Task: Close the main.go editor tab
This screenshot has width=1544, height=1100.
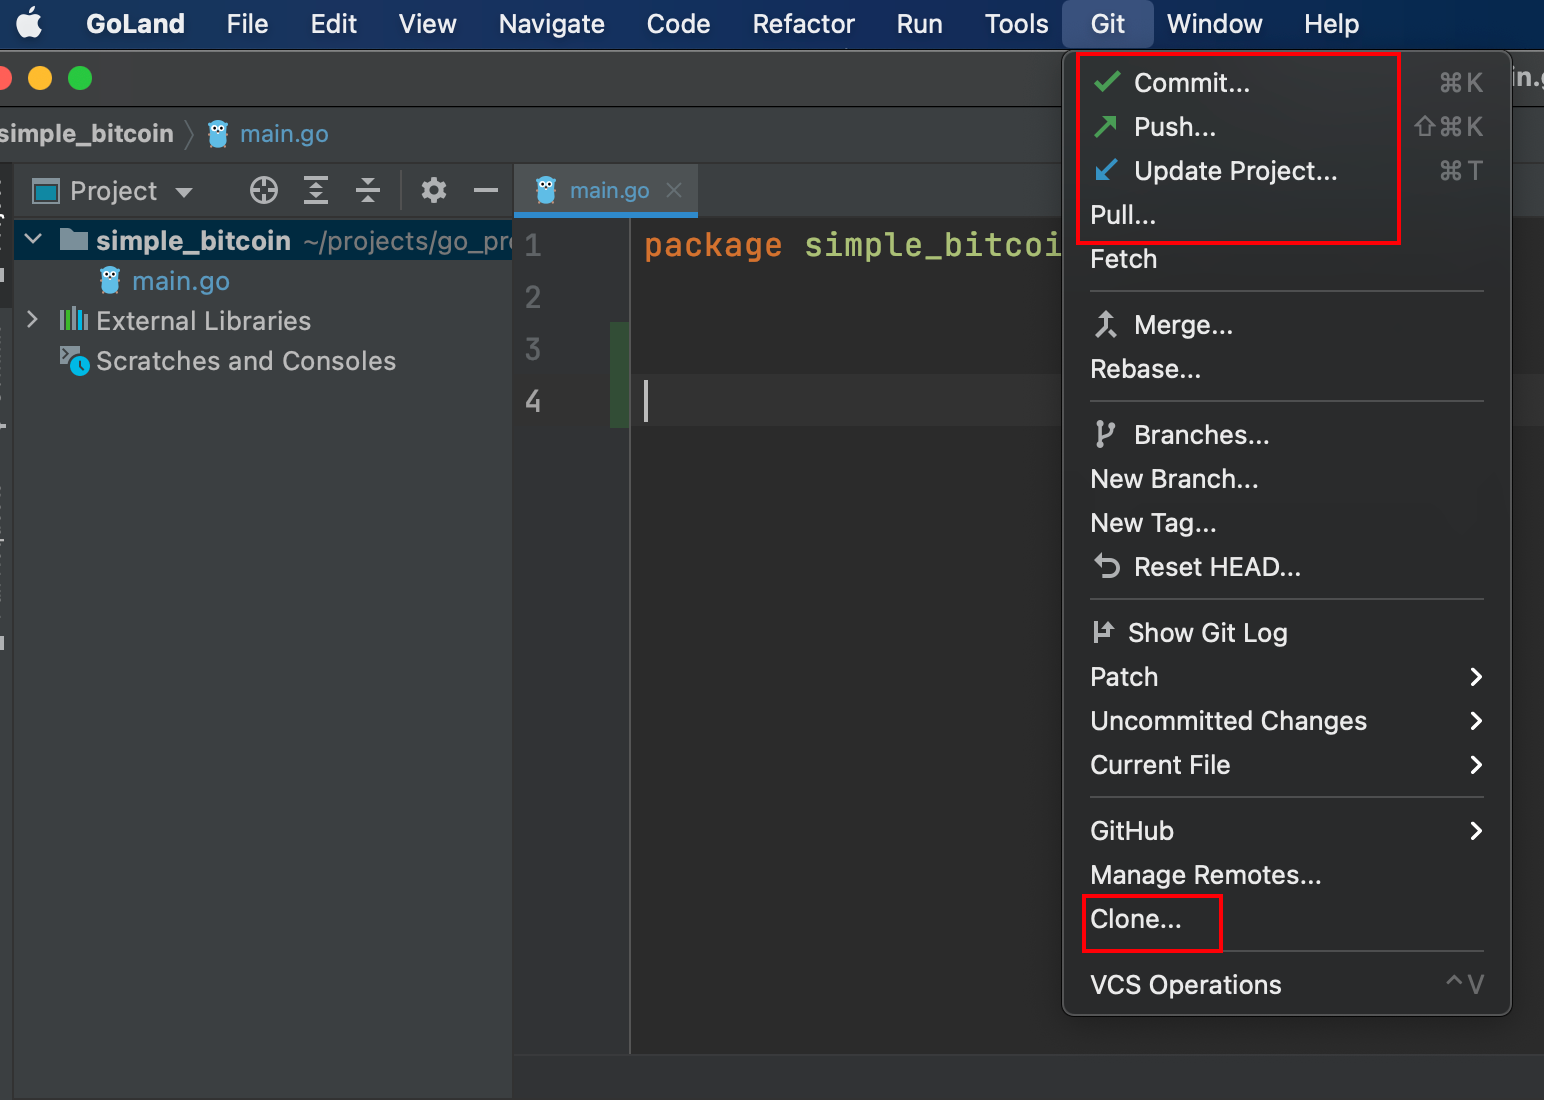Action: [x=675, y=190]
